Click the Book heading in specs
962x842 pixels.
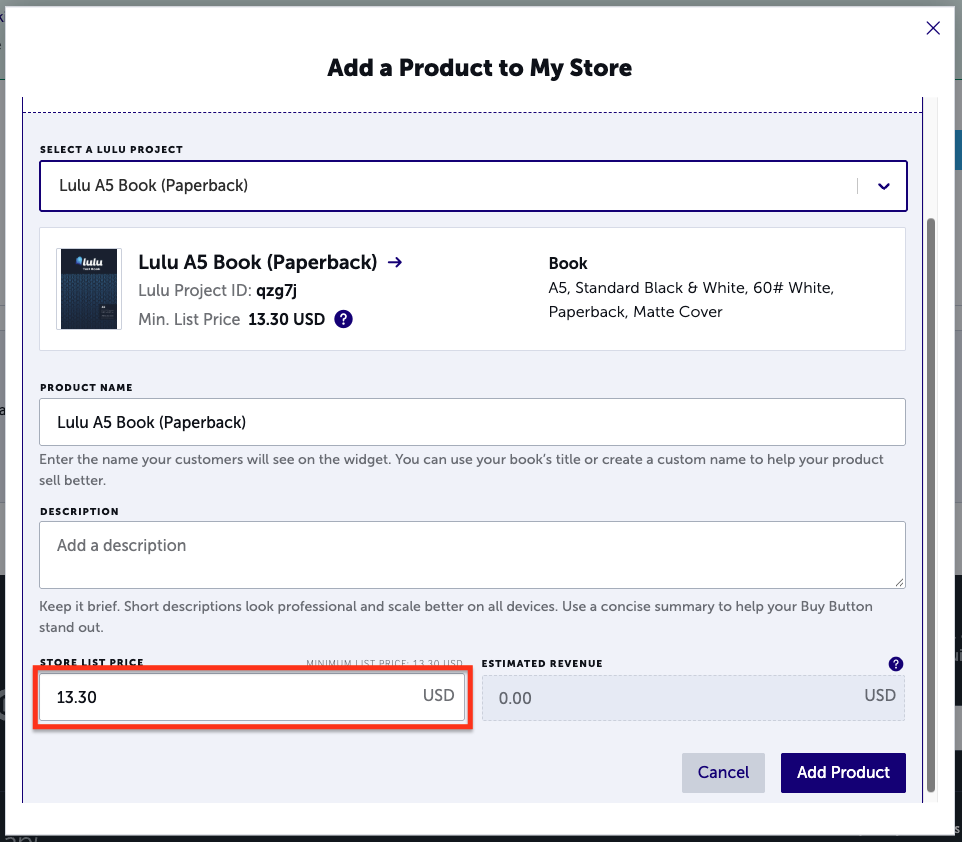[x=568, y=263]
